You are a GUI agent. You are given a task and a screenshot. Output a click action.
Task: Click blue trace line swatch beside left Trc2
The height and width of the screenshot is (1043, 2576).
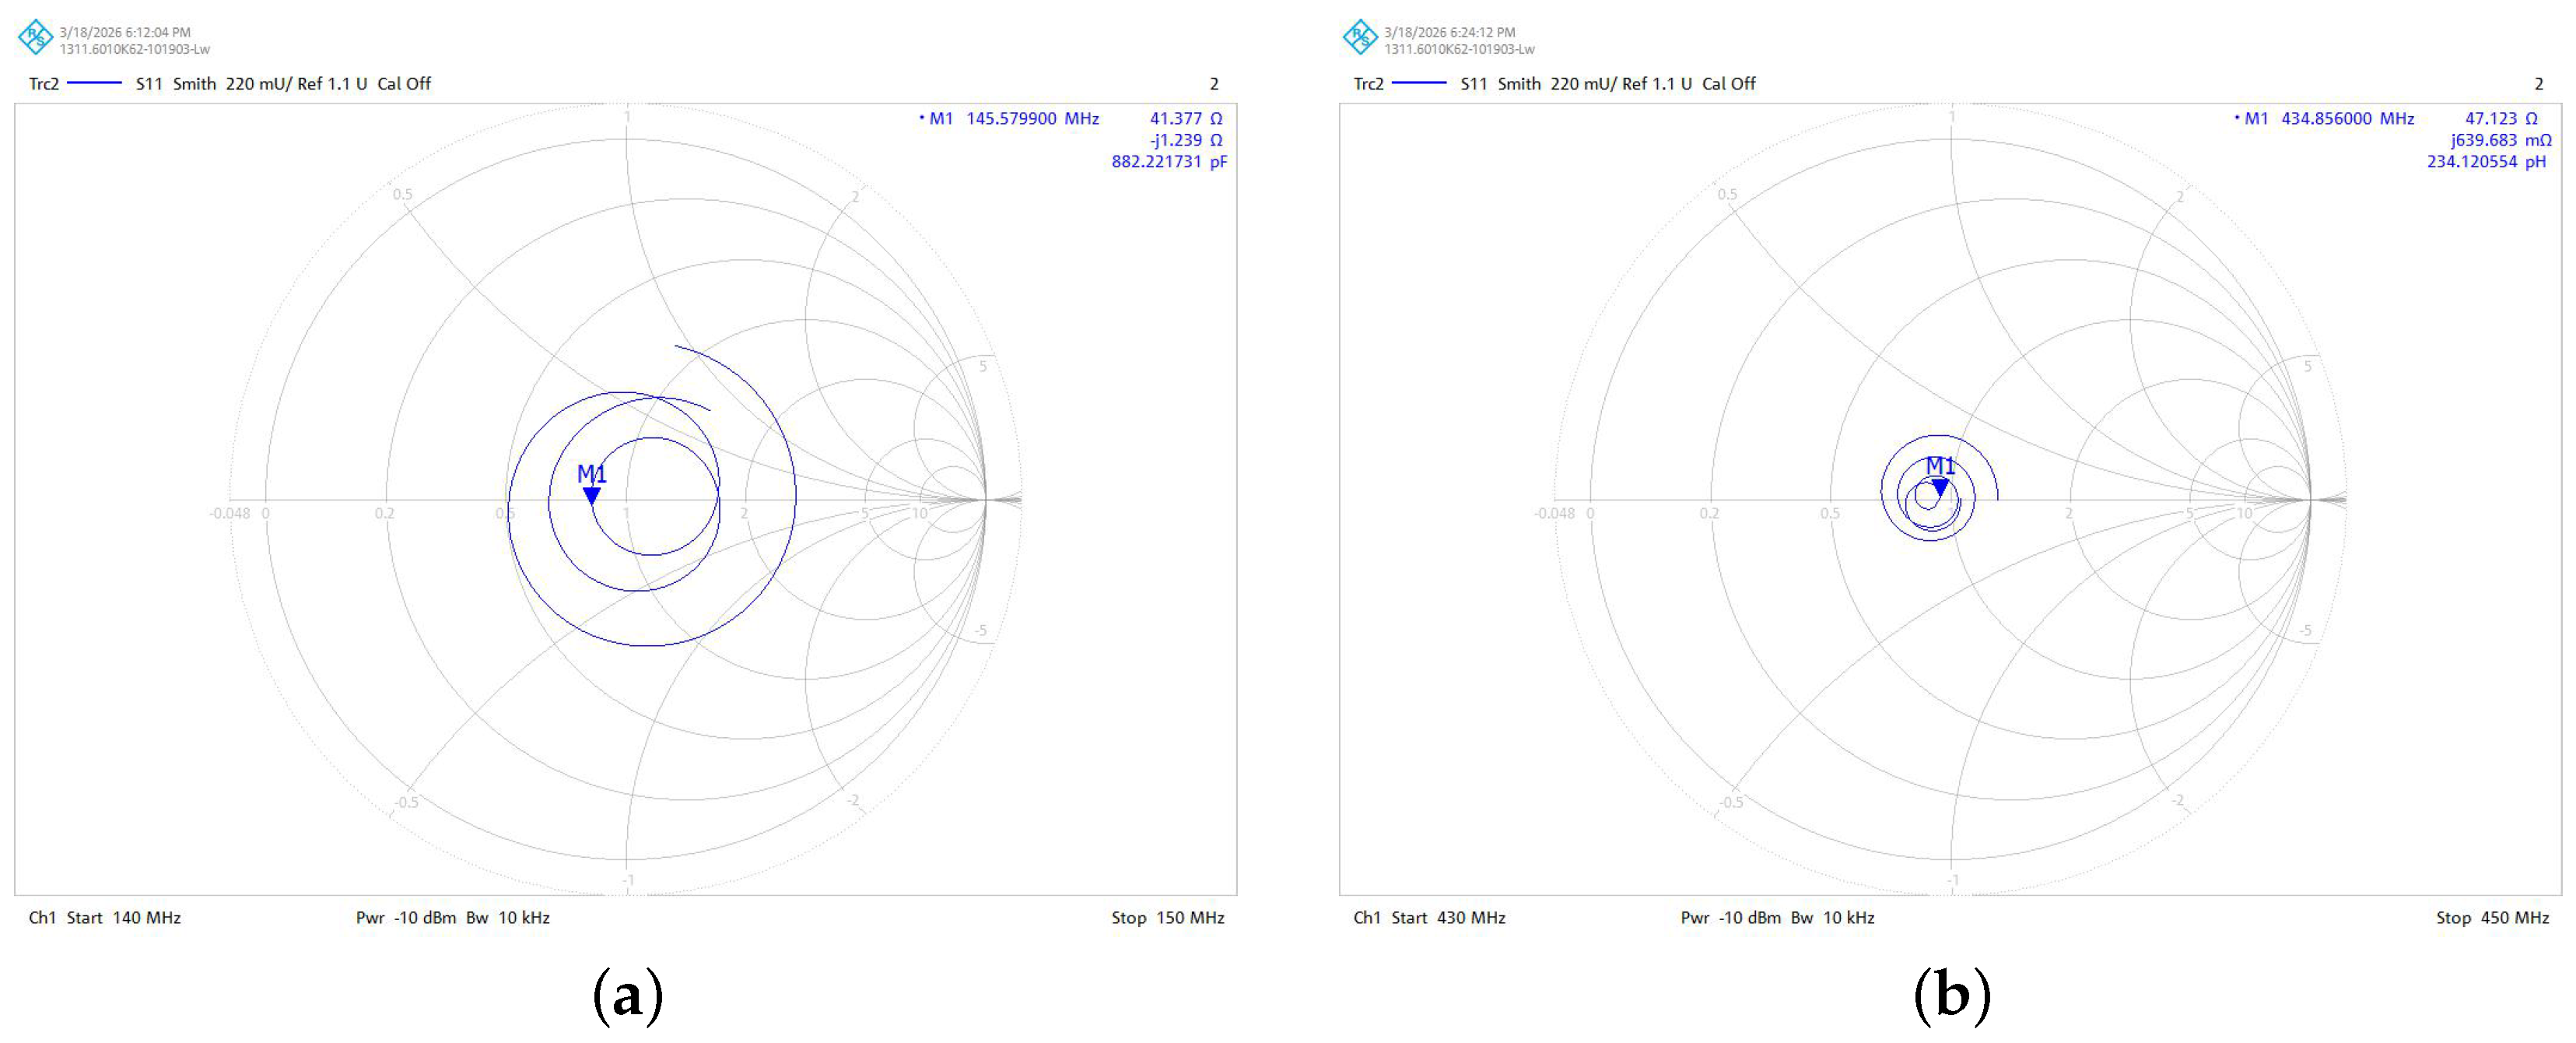94,83
